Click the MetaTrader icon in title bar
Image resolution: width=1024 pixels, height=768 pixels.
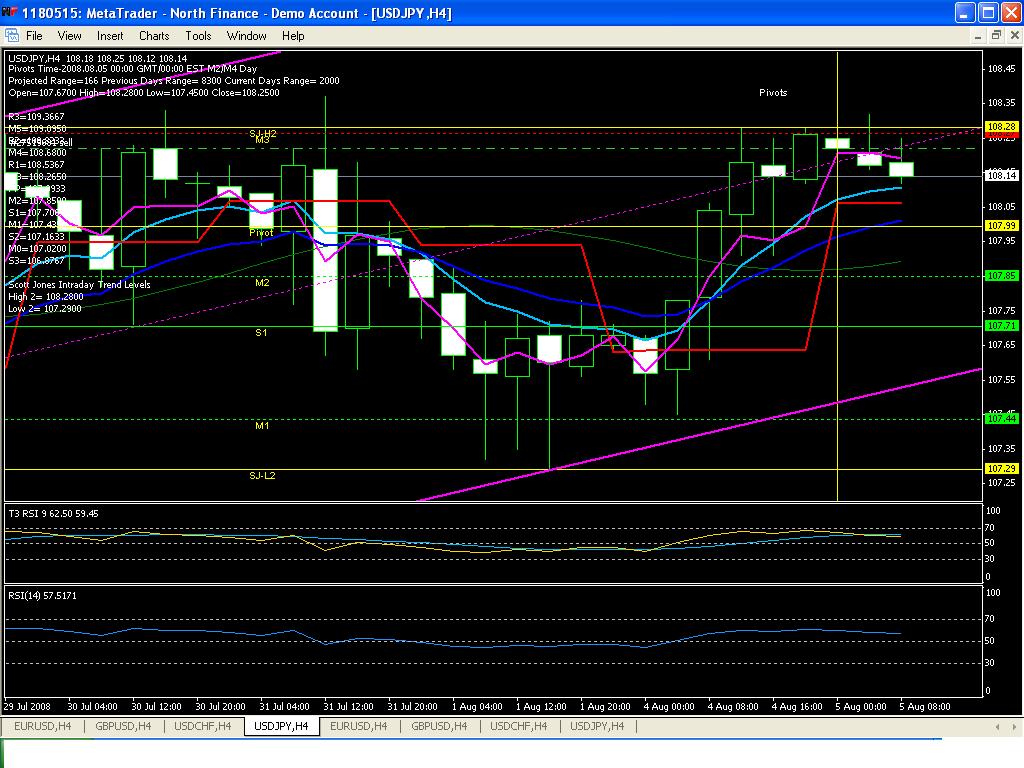(x=10, y=12)
